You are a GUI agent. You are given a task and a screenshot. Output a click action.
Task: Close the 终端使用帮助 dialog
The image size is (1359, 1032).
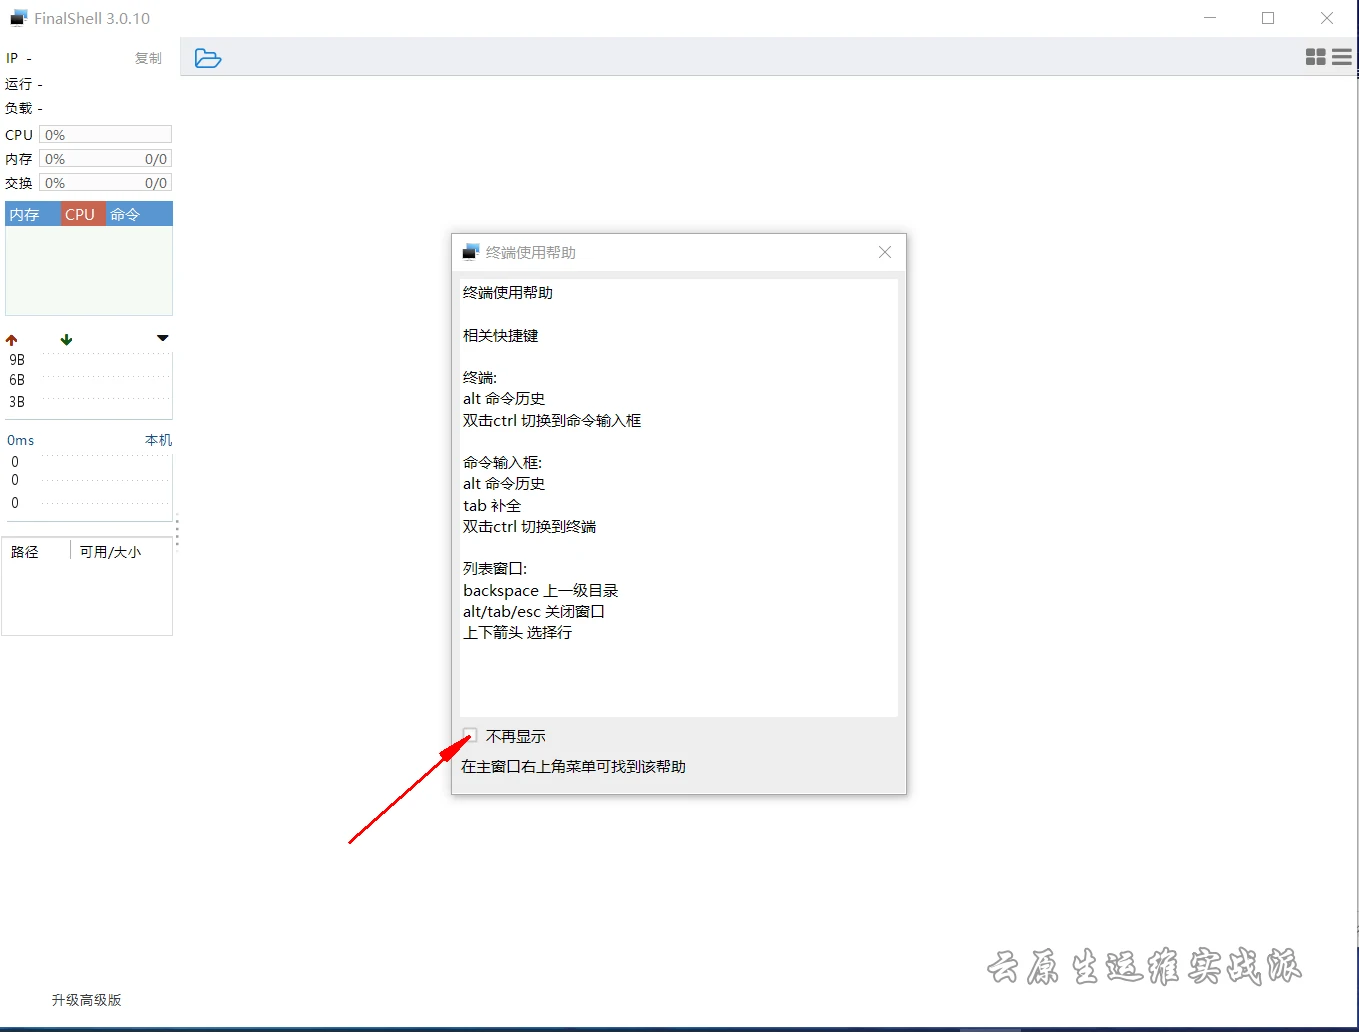pos(885,252)
